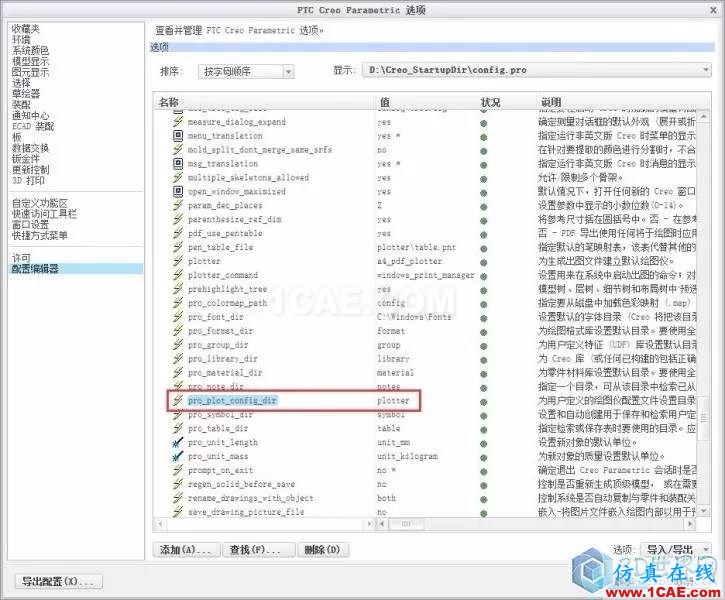Click the icon beside pro_material_dir
The image size is (725, 600).
coord(178,372)
